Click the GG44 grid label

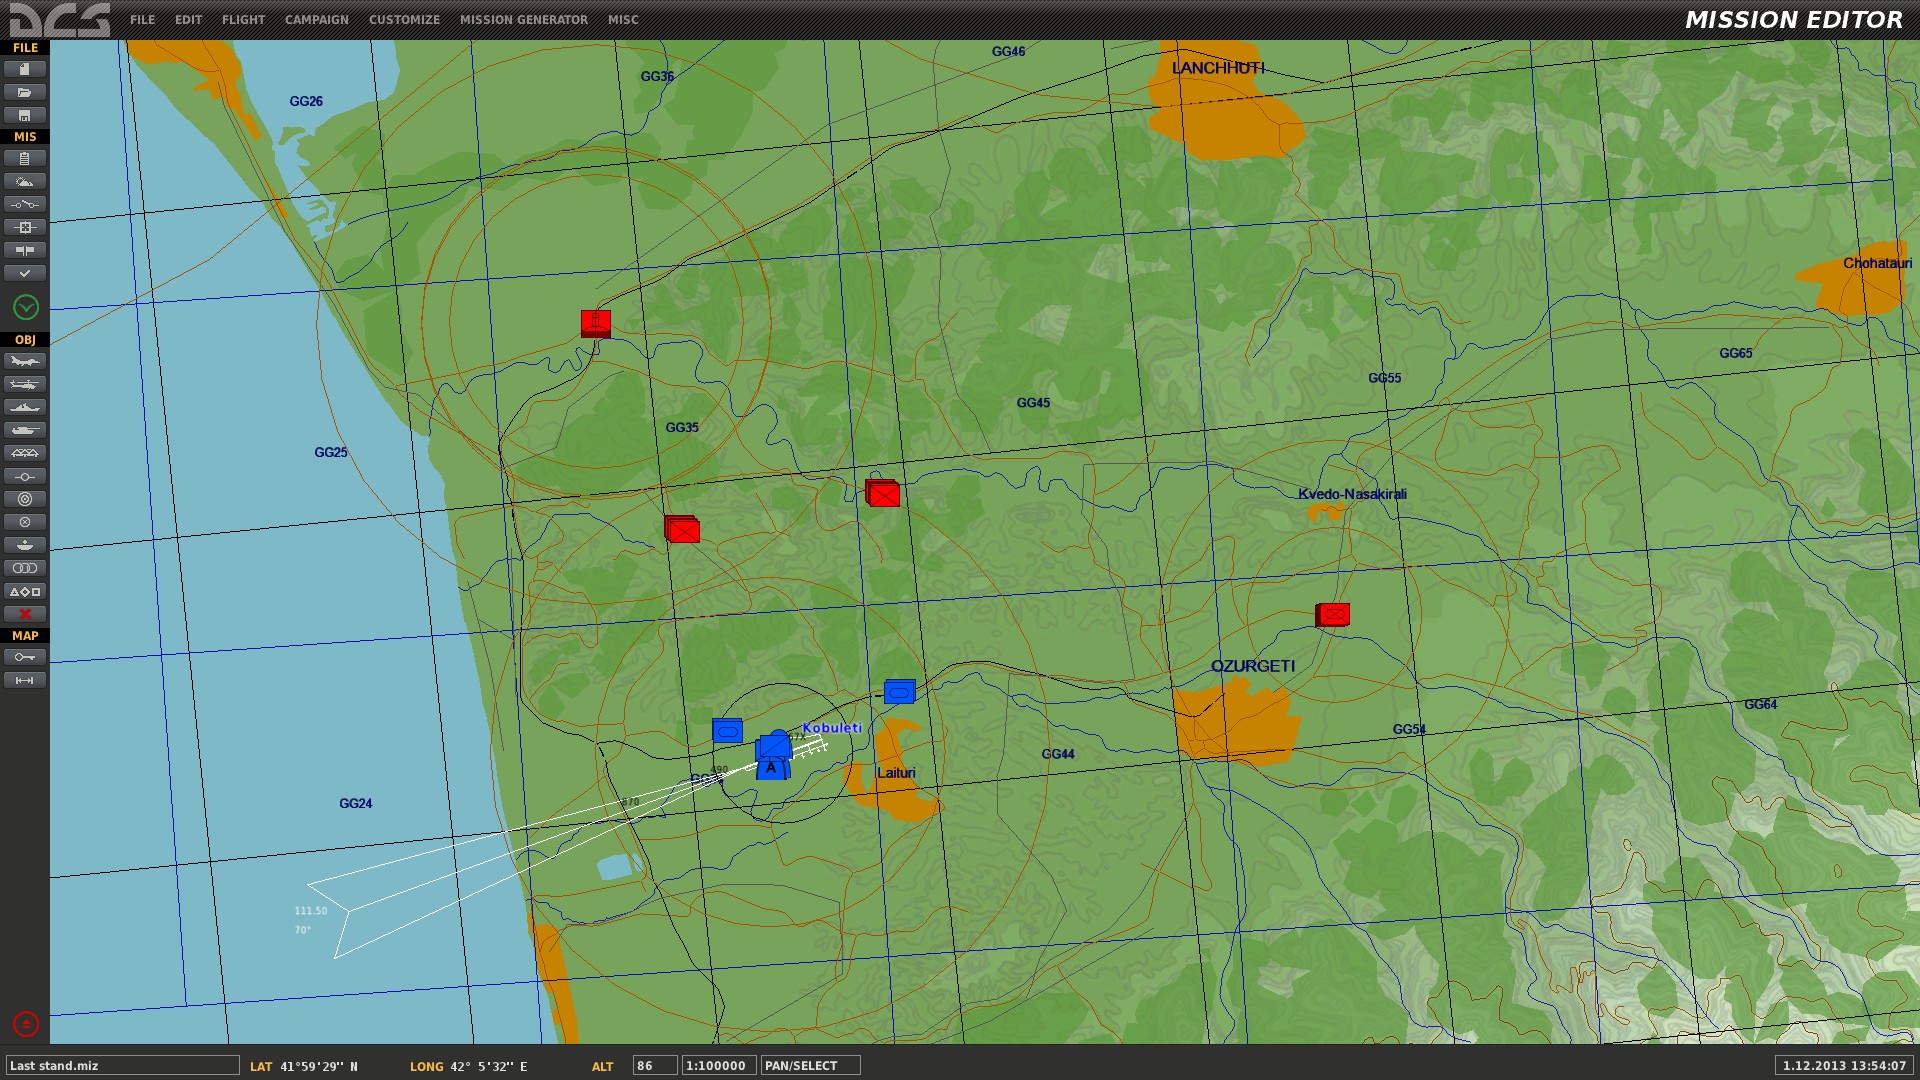pos(1058,754)
